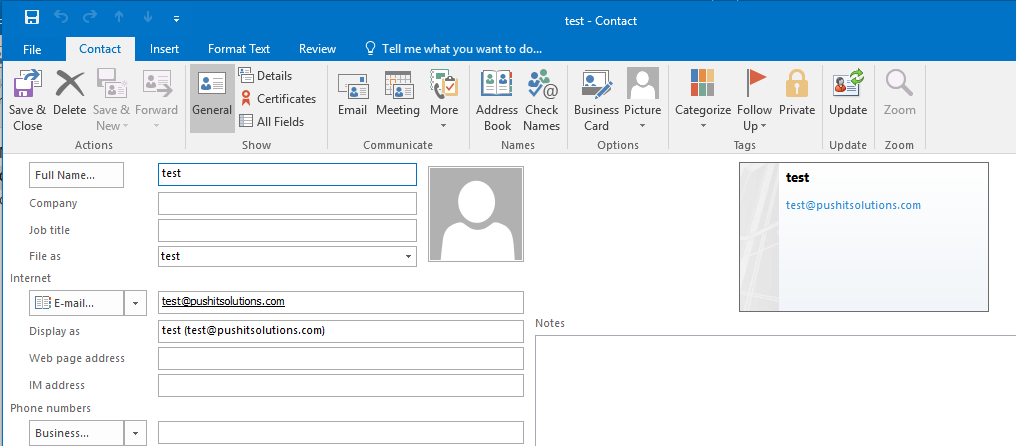This screenshot has width=1016, height=446.
Task: Click the Save icon in quick access toolbar
Action: [32, 18]
